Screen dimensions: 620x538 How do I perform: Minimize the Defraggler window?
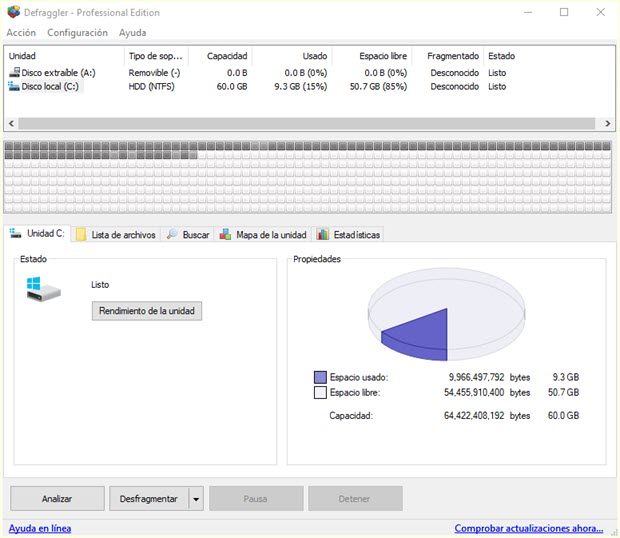click(528, 12)
